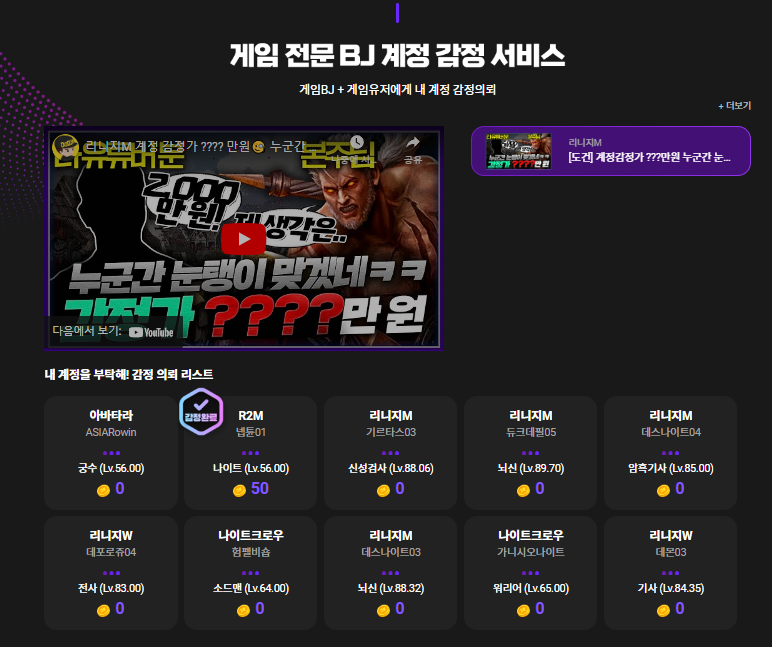This screenshot has height=647, width=772.
Task: Open the video channel avatar icon
Action: (65, 146)
